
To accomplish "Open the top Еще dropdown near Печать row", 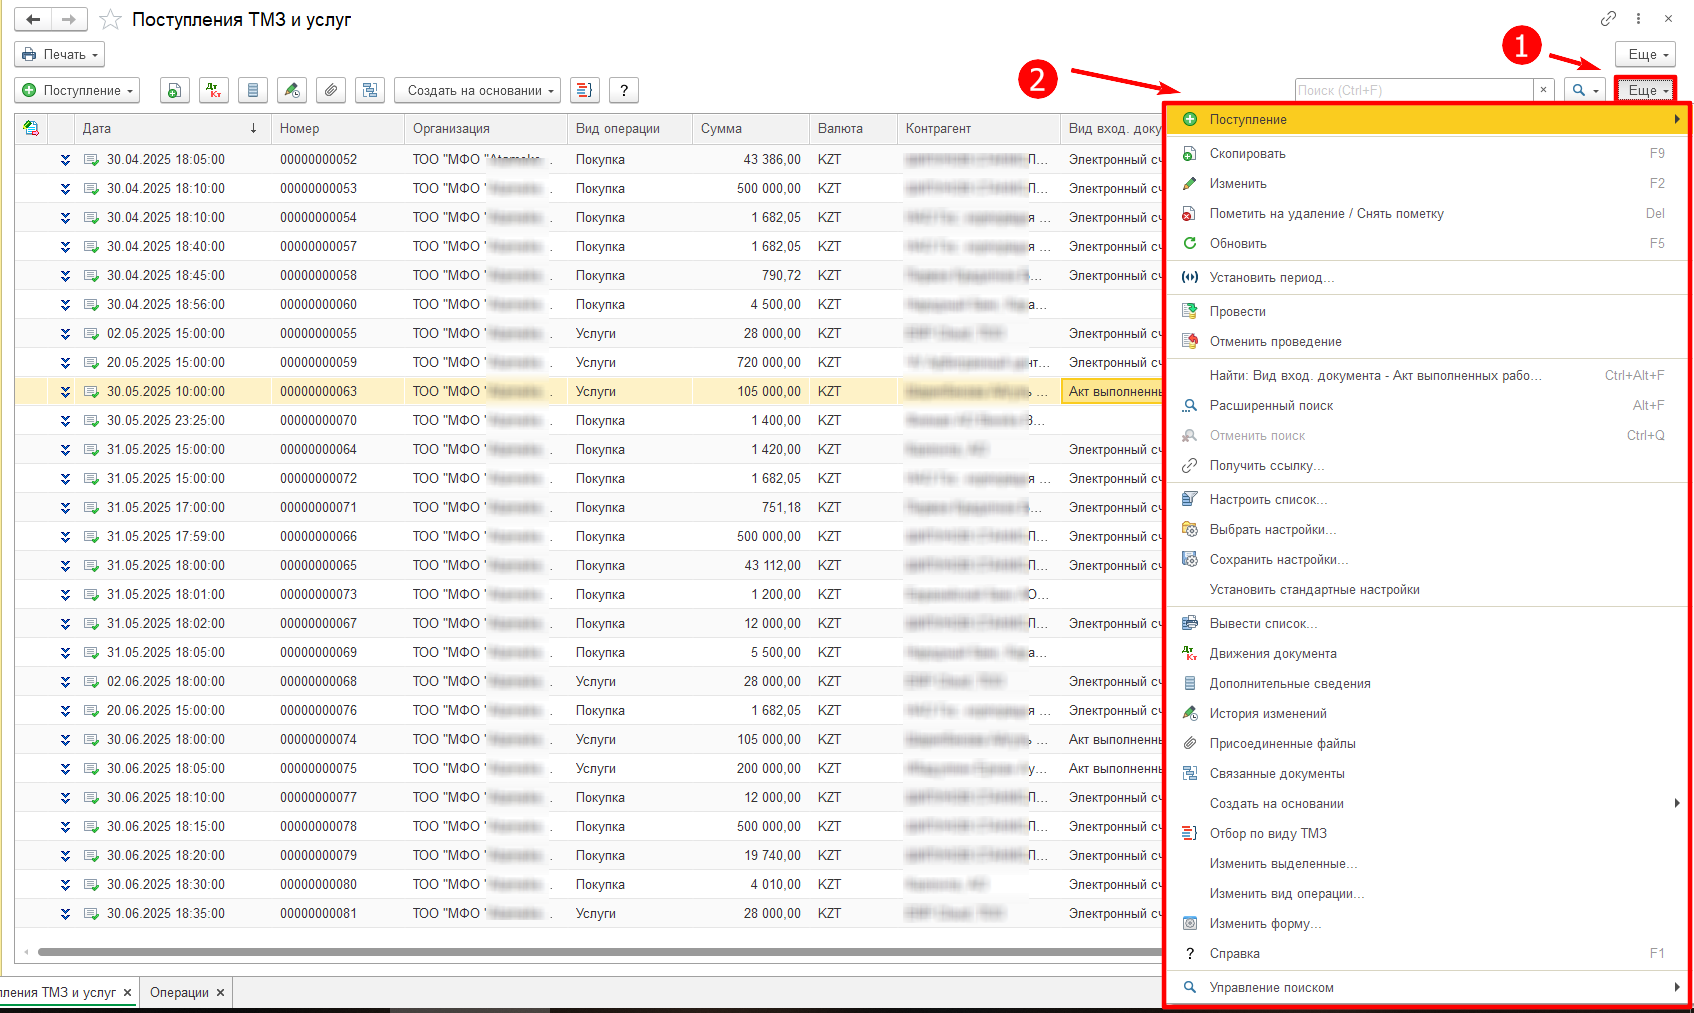I will [x=1645, y=54].
